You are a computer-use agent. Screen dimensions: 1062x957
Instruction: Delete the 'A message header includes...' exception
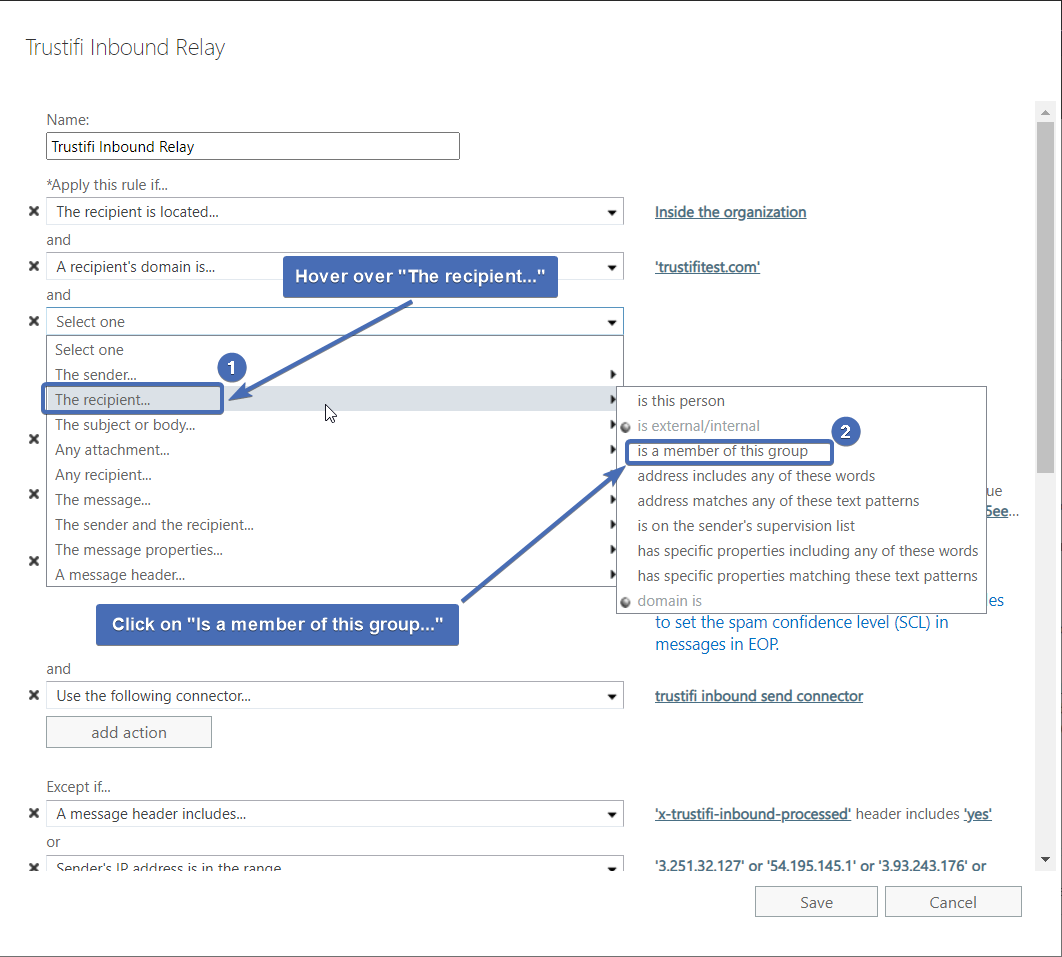point(34,813)
